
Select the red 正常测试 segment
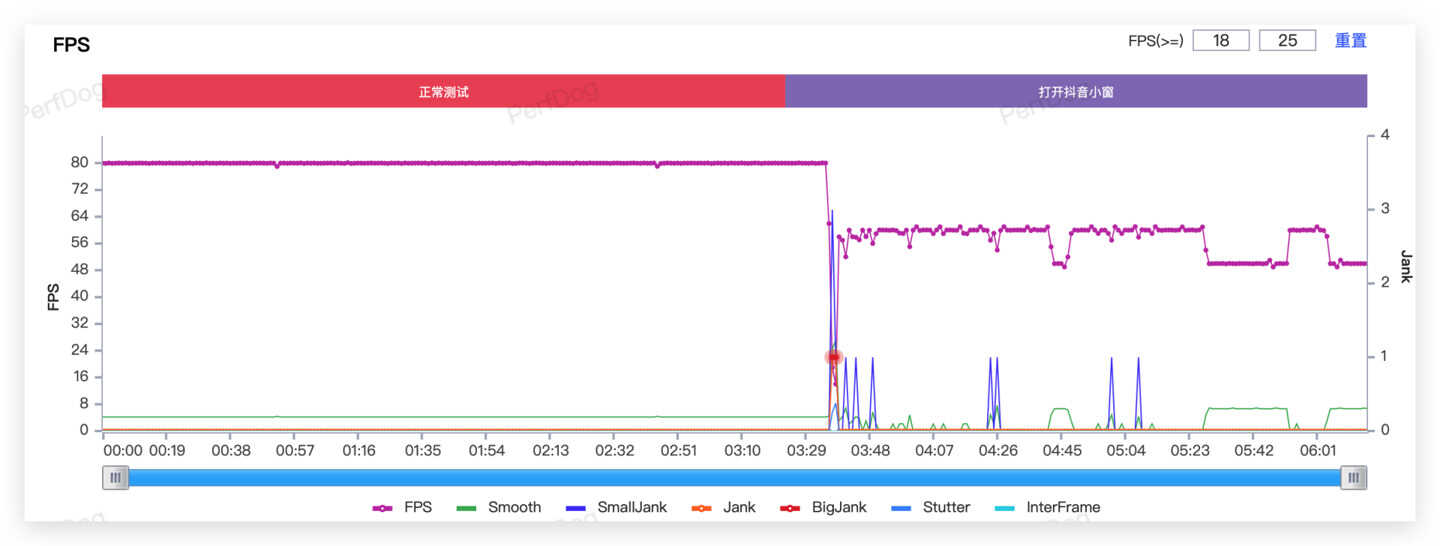pyautogui.click(x=443, y=91)
